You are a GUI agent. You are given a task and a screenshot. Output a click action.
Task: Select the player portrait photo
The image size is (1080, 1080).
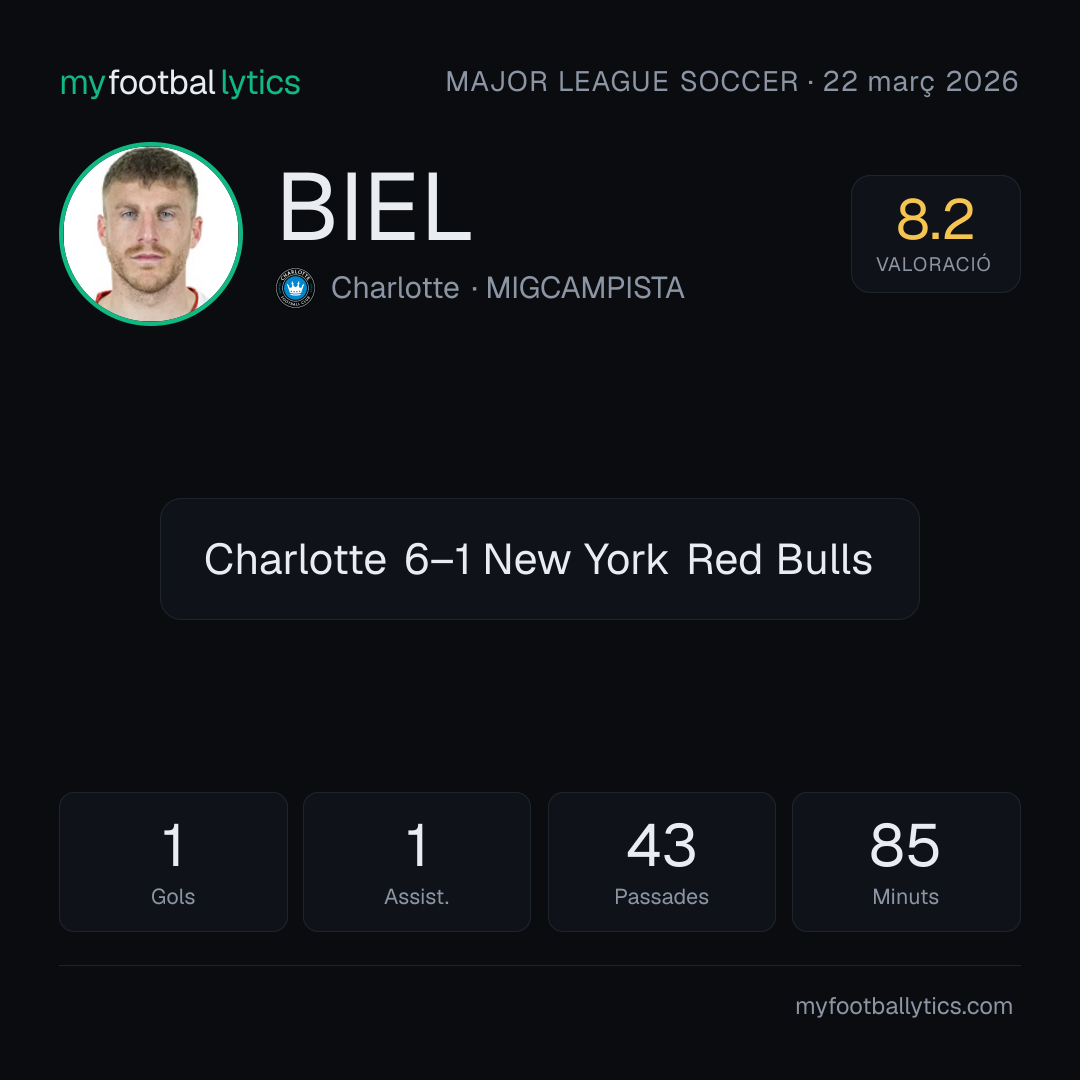[151, 234]
